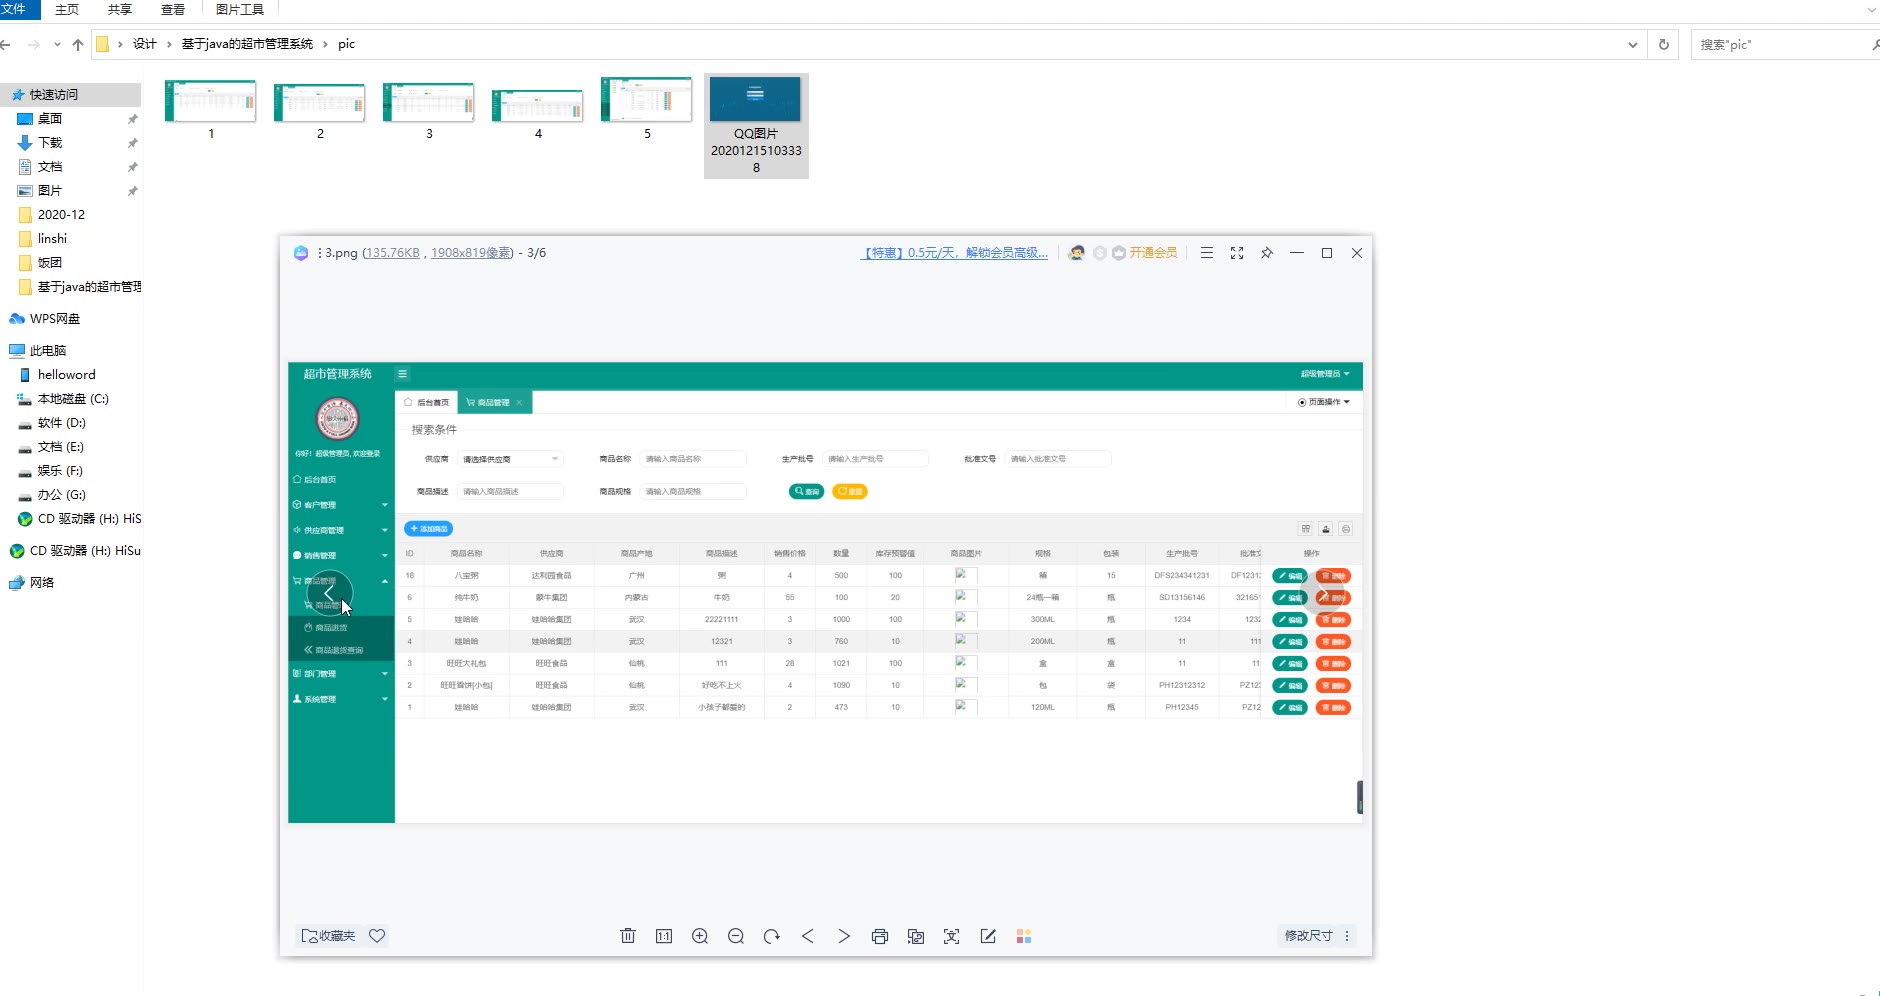Click the text recognition scan icon
This screenshot has height=996, width=1880.
click(x=952, y=936)
